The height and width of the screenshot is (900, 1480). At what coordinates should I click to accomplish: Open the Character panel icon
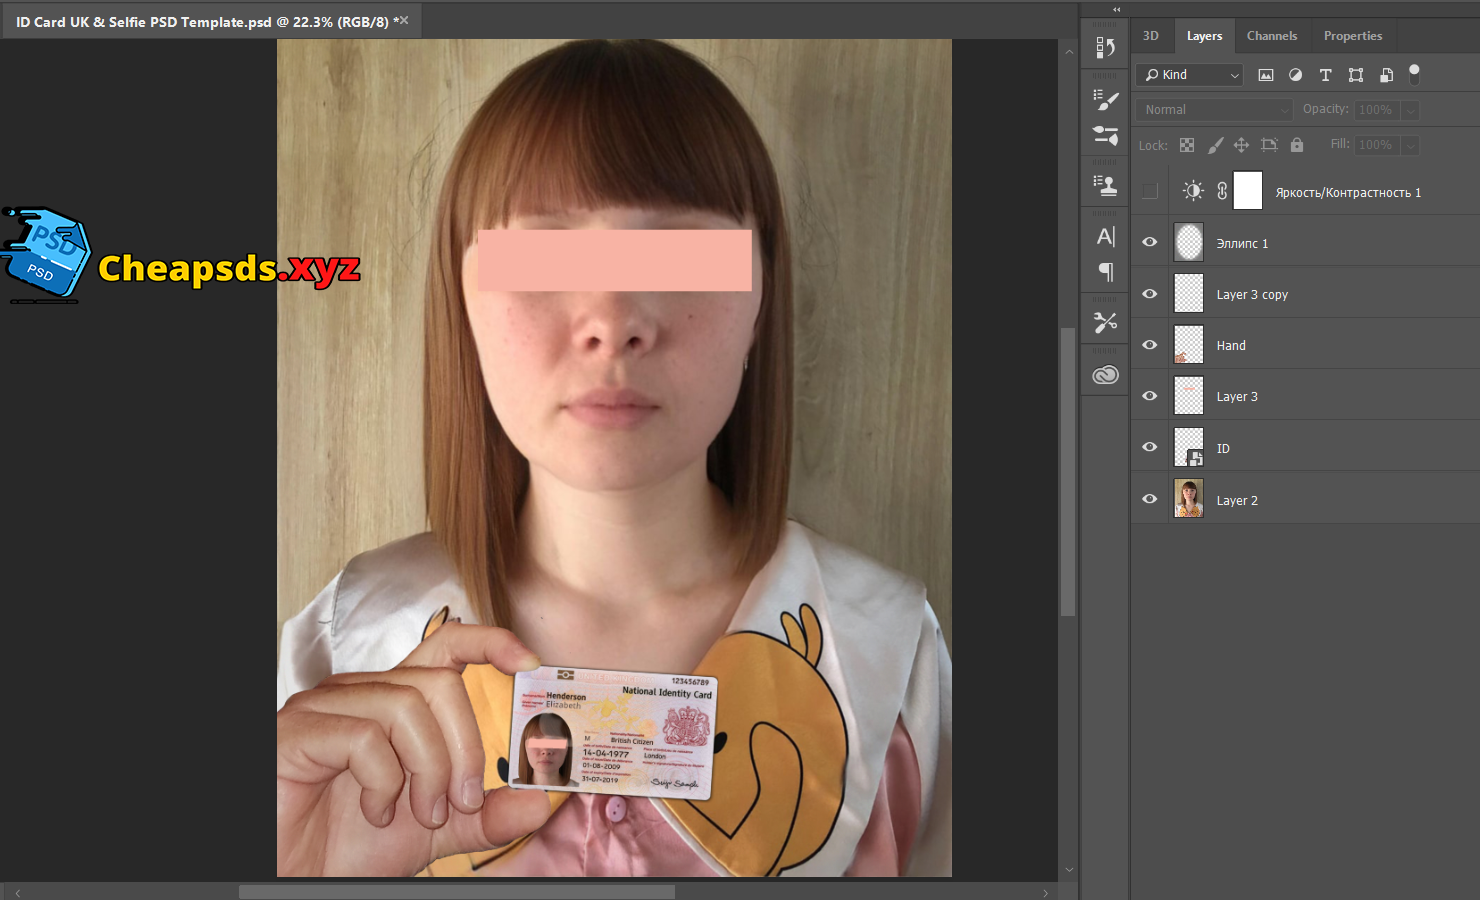point(1105,237)
